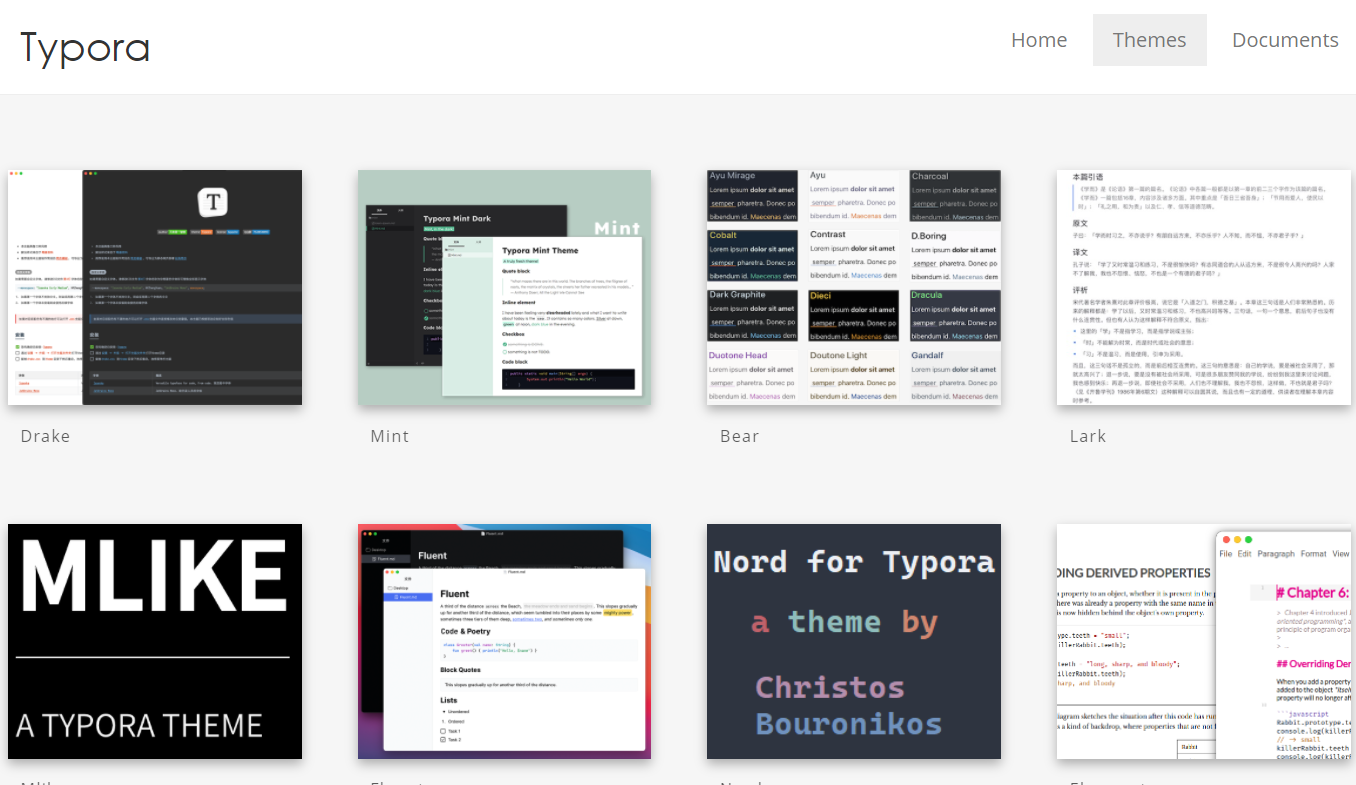Image resolution: width=1356 pixels, height=785 pixels.
Task: Open the Bear theme preview image
Action: [854, 288]
